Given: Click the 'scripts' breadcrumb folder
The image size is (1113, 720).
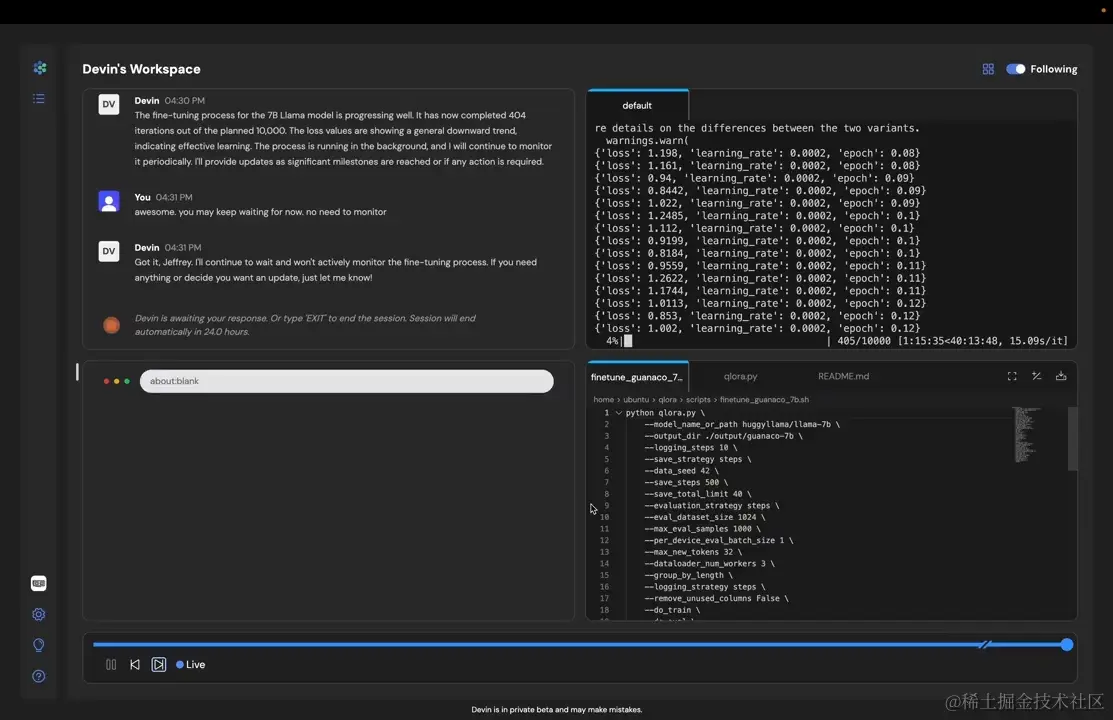Looking at the screenshot, I should (698, 400).
